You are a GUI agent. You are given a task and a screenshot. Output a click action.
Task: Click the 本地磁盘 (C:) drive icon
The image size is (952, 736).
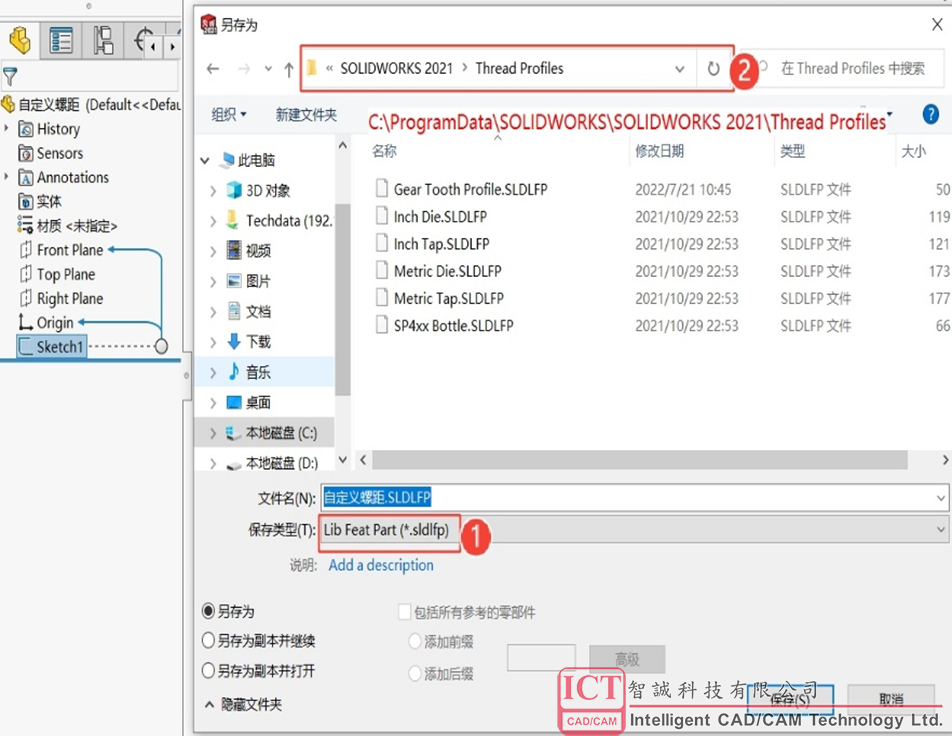(233, 433)
